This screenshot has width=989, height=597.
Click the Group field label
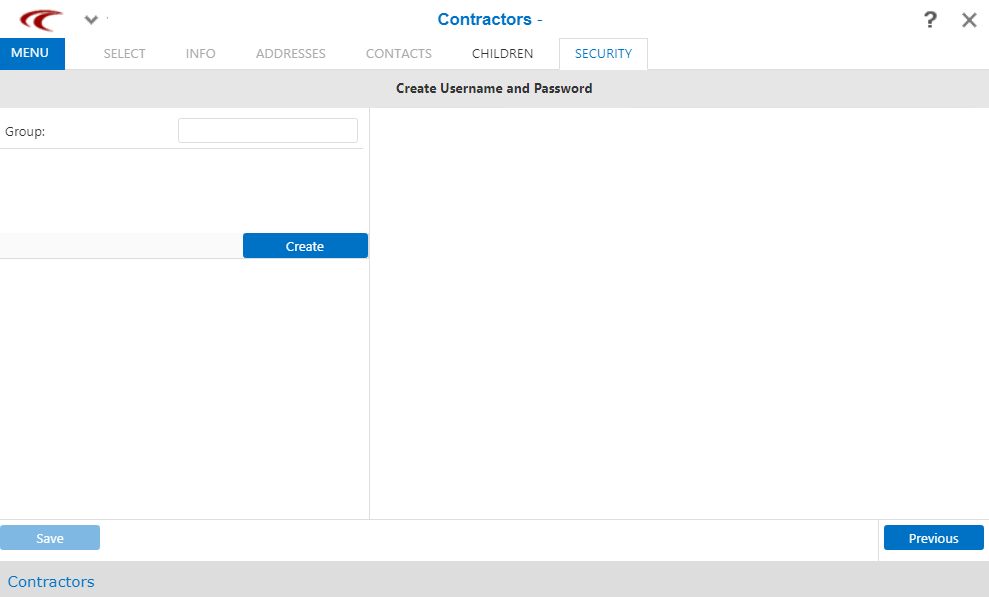25,131
